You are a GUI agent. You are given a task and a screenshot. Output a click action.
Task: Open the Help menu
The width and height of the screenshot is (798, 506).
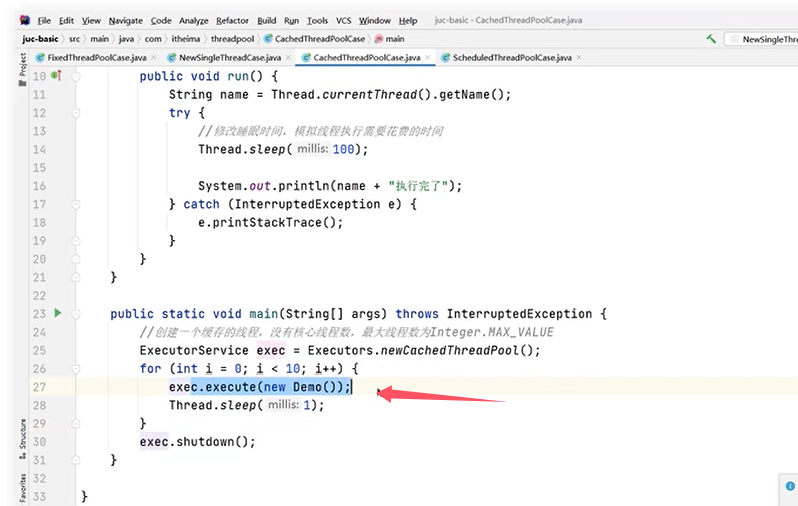408,20
